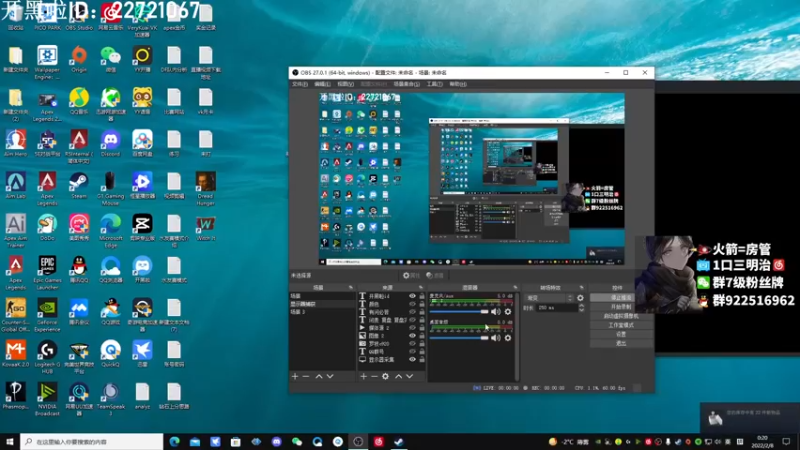Open the Dread Hunger desktop shortcut
This screenshot has height=450, width=800.
[x=206, y=189]
